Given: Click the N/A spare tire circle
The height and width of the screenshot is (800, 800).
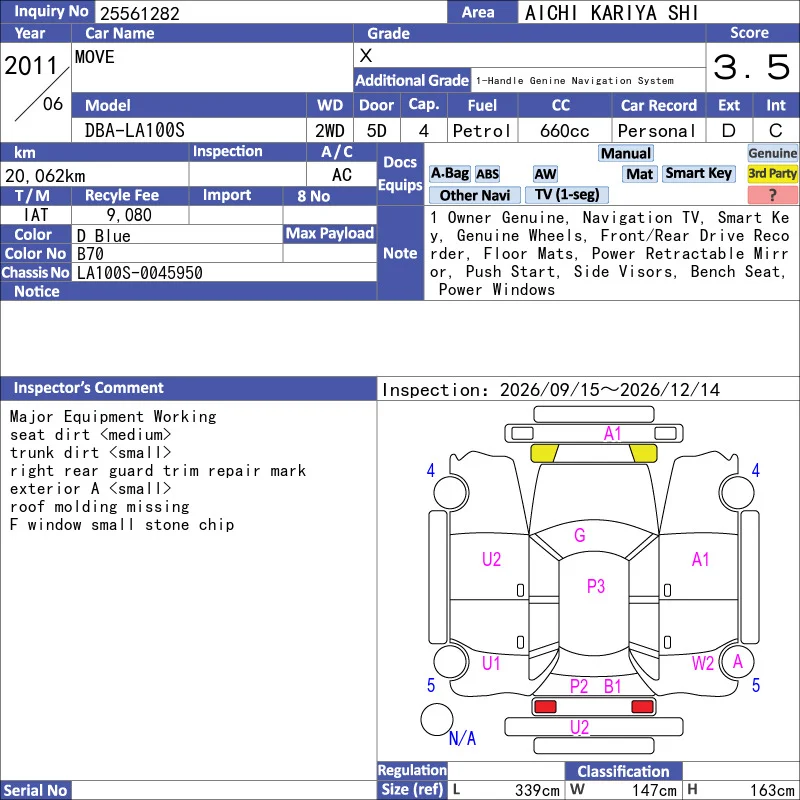Looking at the screenshot, I should pyautogui.click(x=437, y=719).
